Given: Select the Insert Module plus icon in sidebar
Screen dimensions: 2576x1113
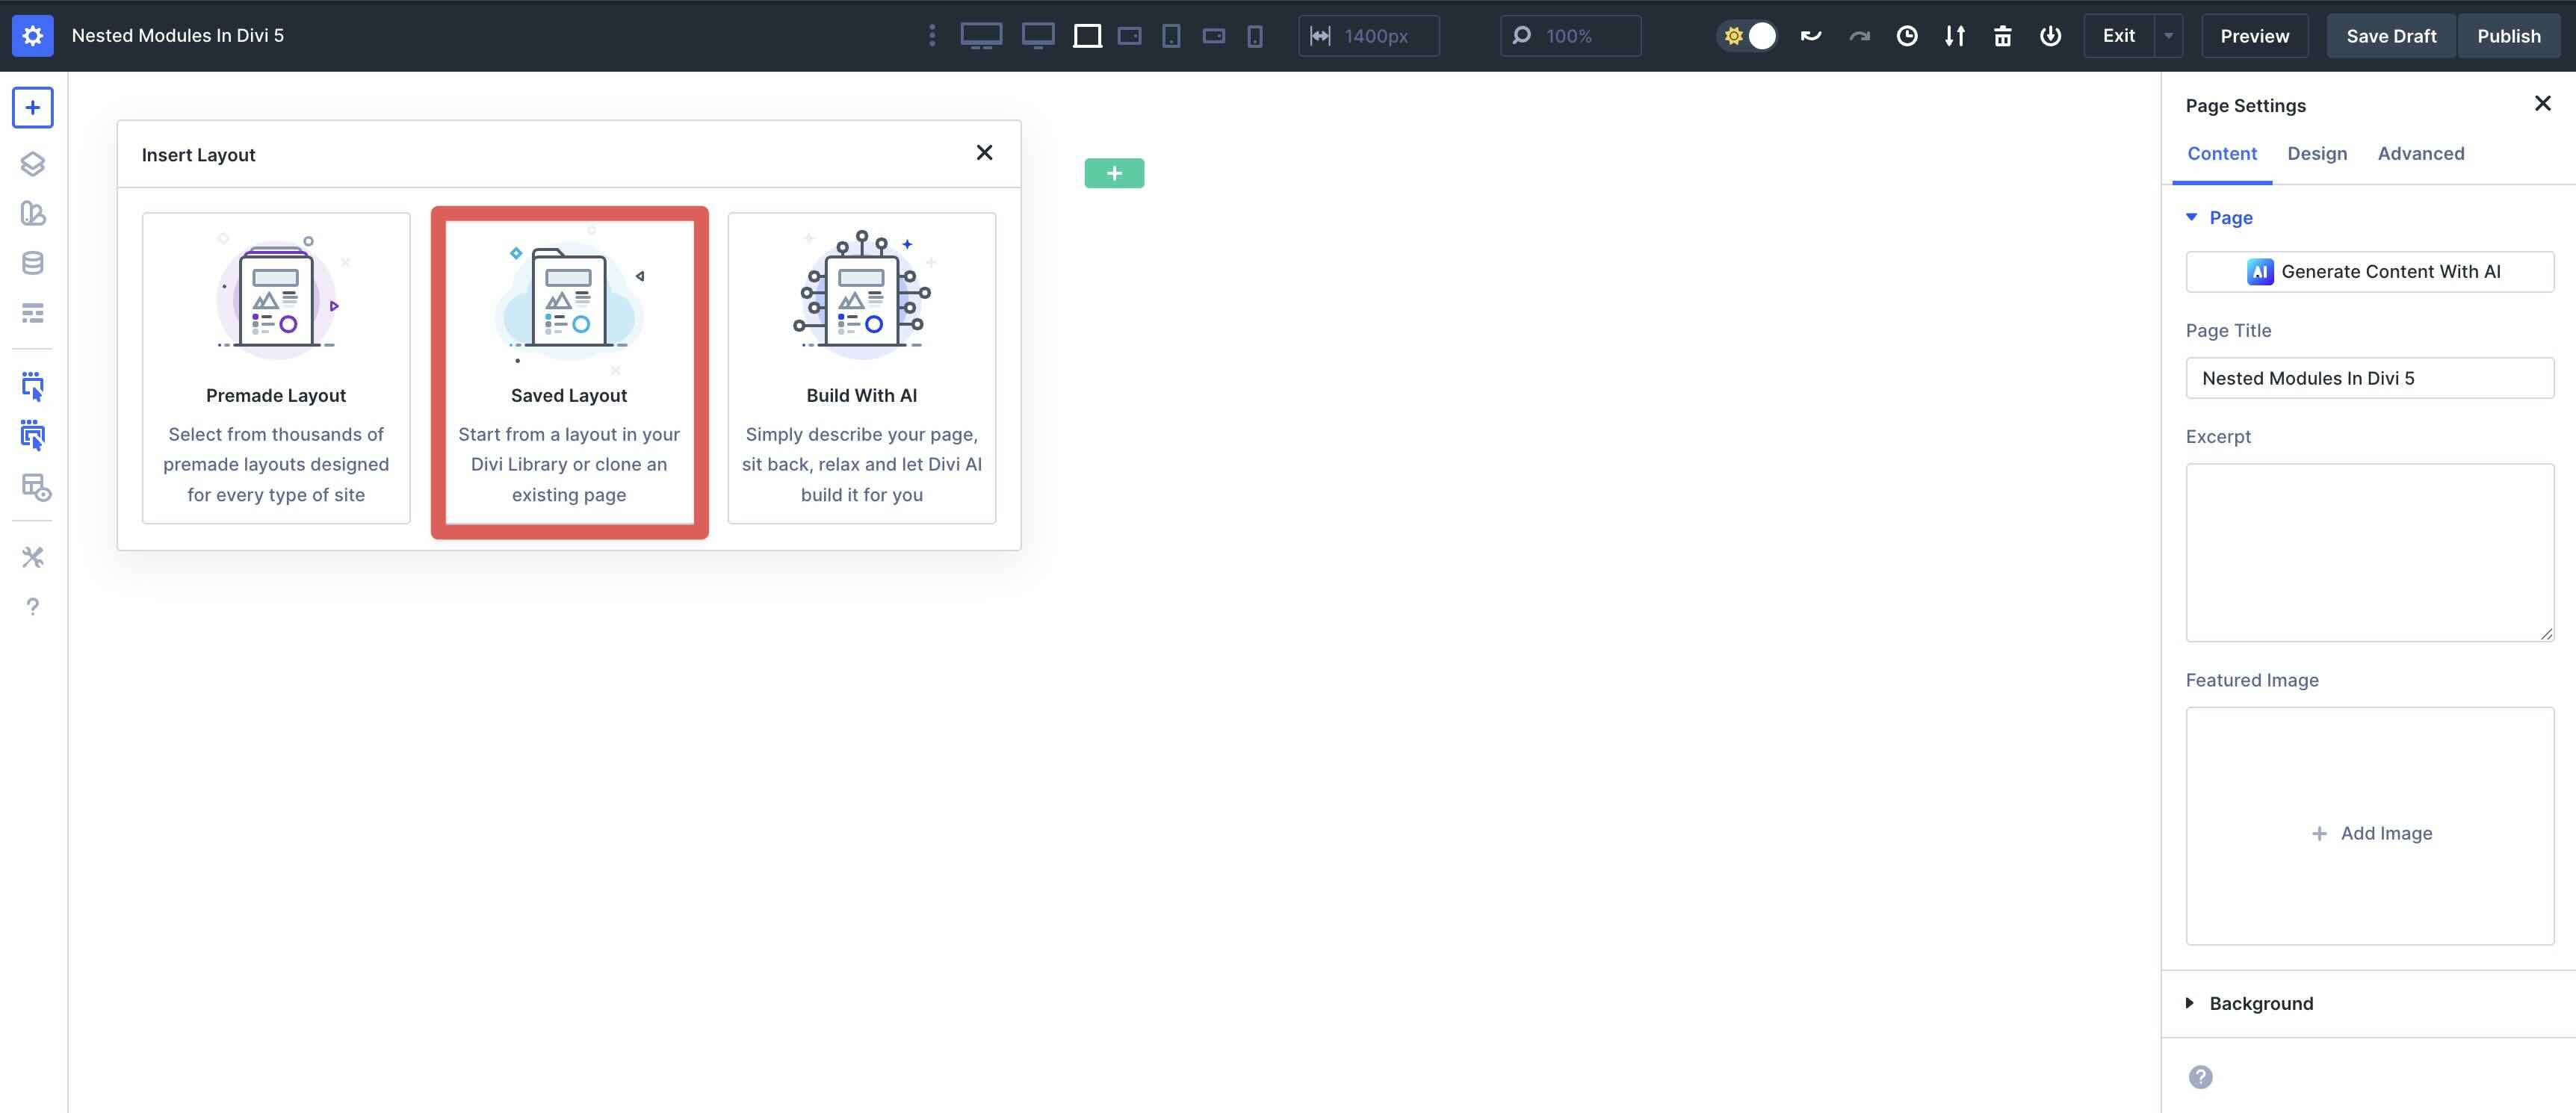Looking at the screenshot, I should (33, 107).
